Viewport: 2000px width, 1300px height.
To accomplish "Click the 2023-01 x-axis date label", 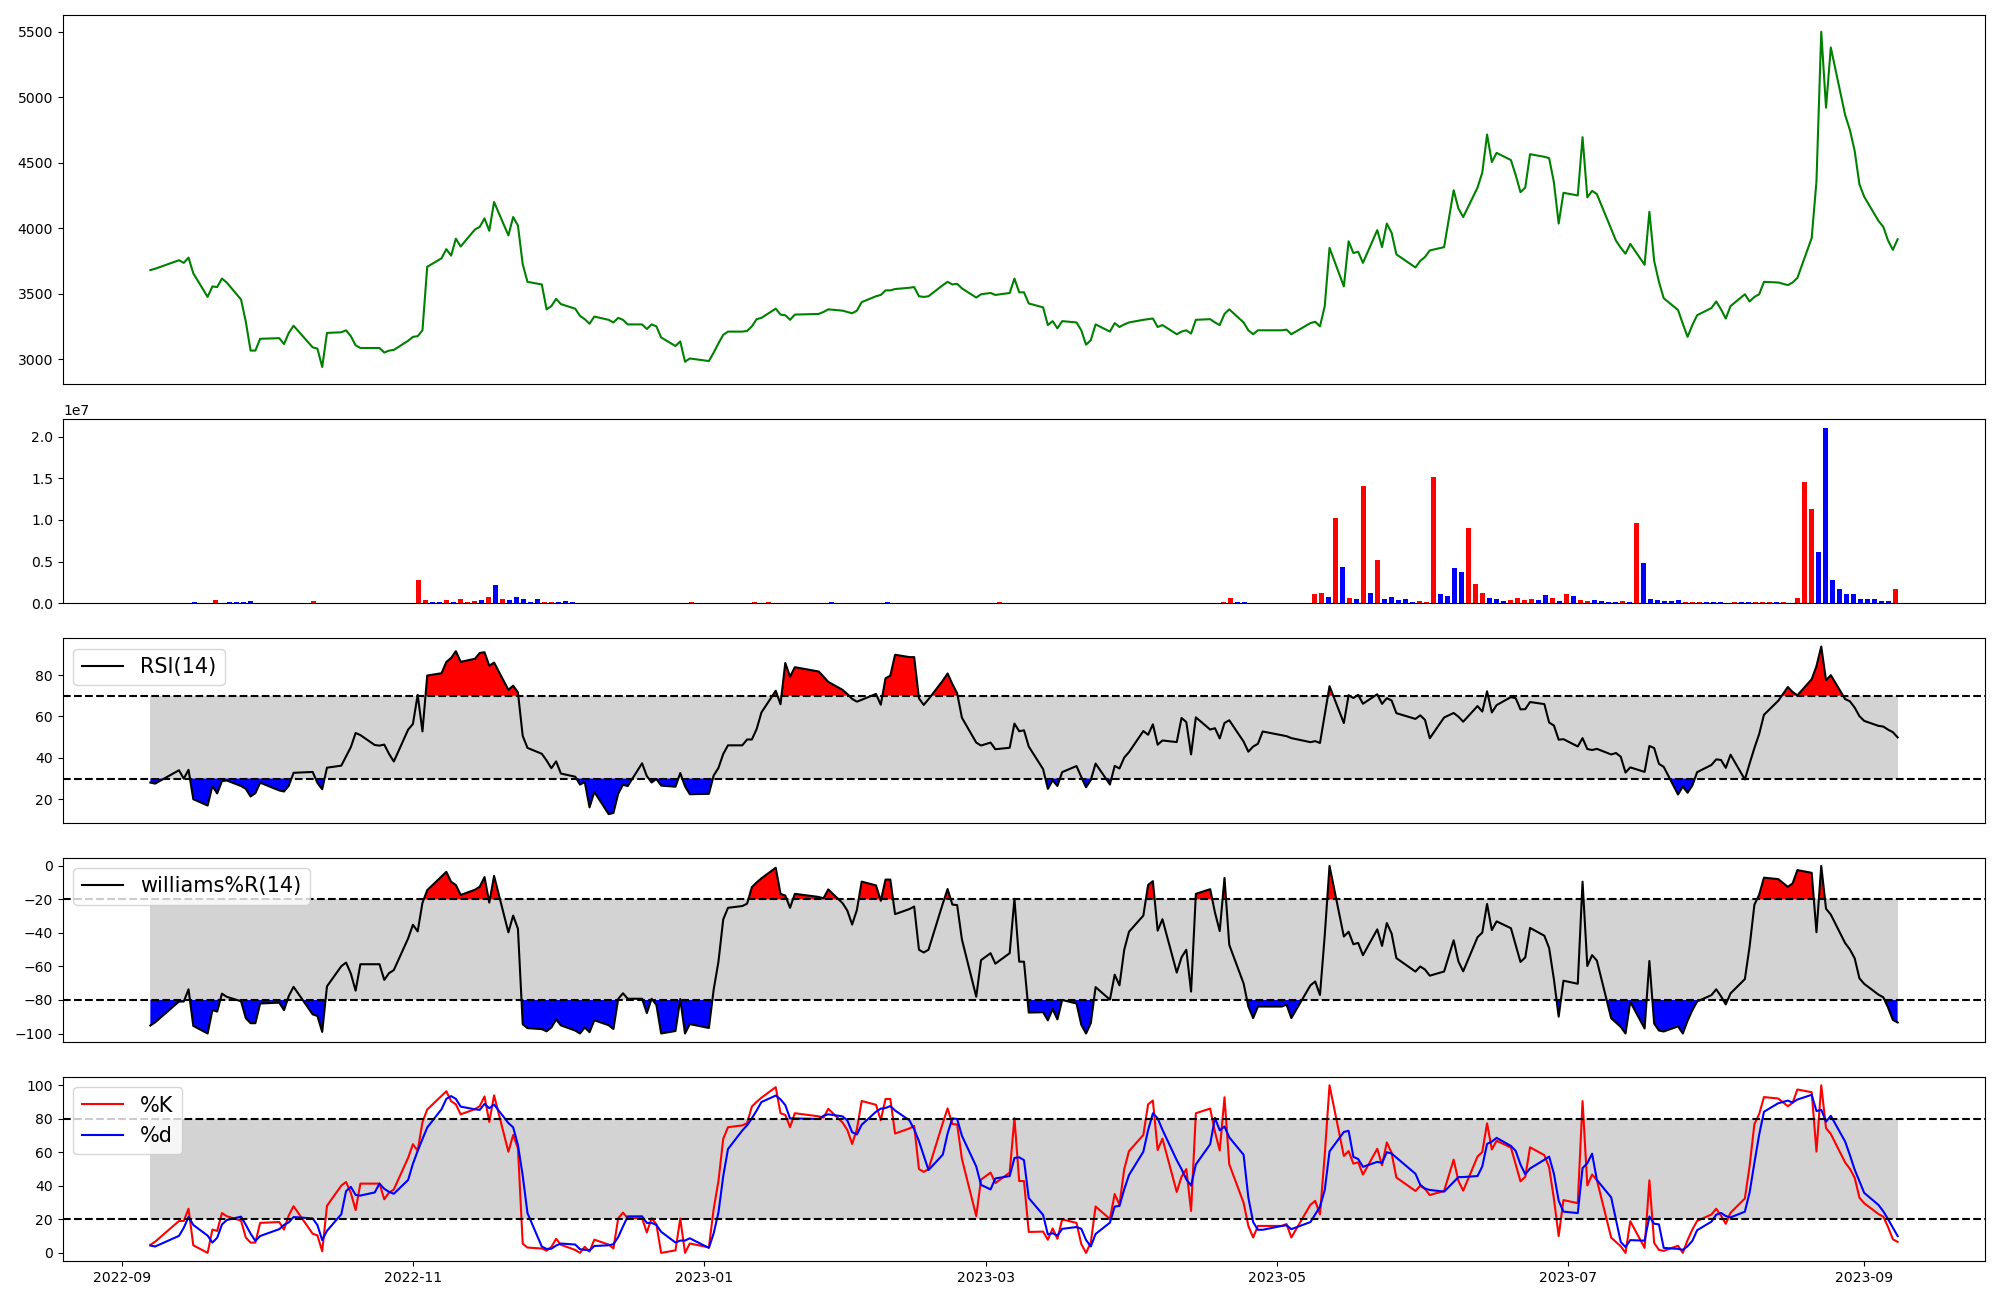I will pyautogui.click(x=704, y=1277).
